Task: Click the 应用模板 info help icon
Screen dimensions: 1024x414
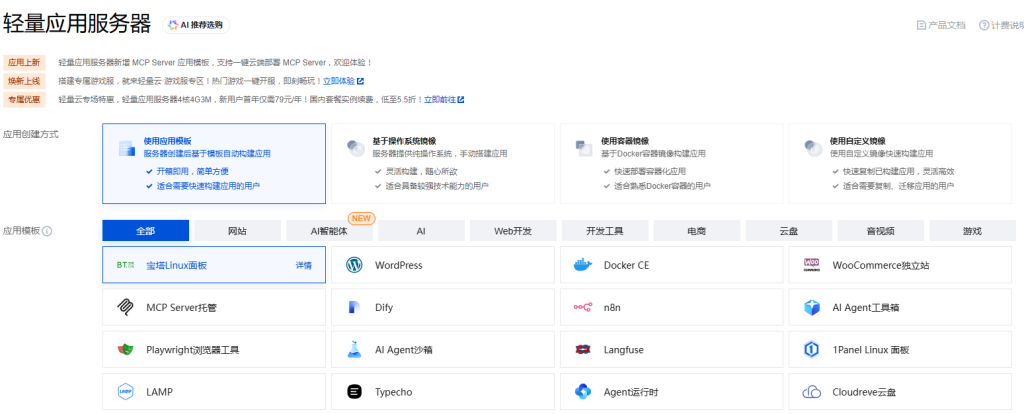Action: [47, 231]
